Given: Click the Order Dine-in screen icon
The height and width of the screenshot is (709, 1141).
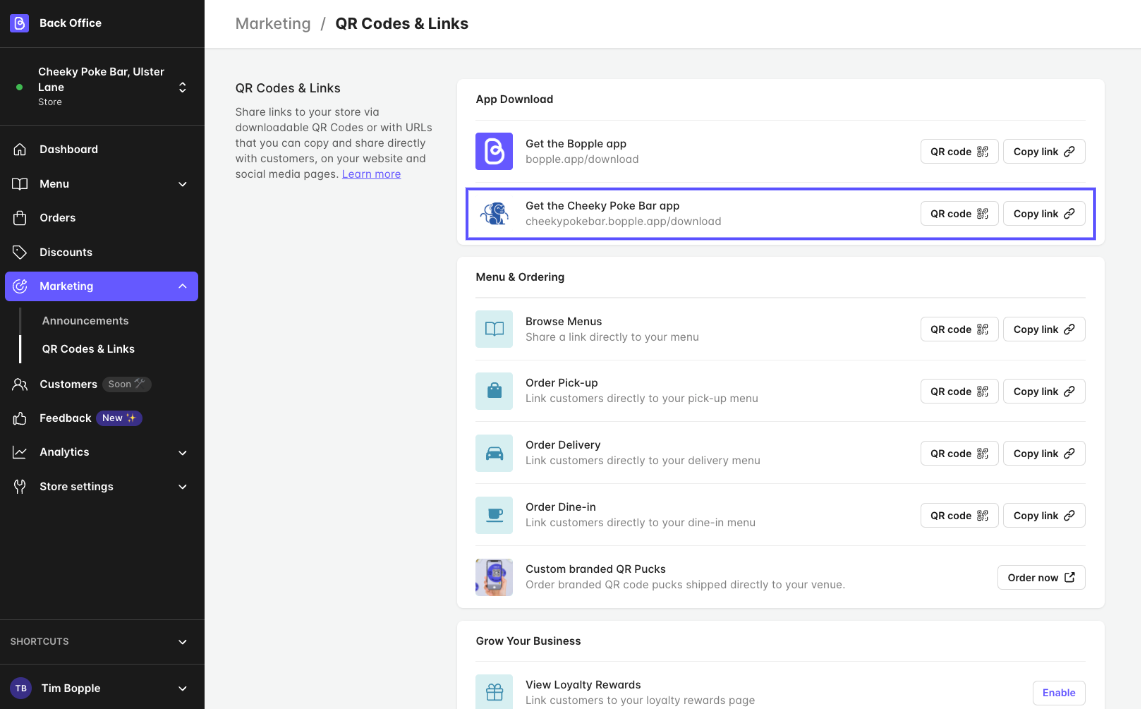Looking at the screenshot, I should pos(493,515).
